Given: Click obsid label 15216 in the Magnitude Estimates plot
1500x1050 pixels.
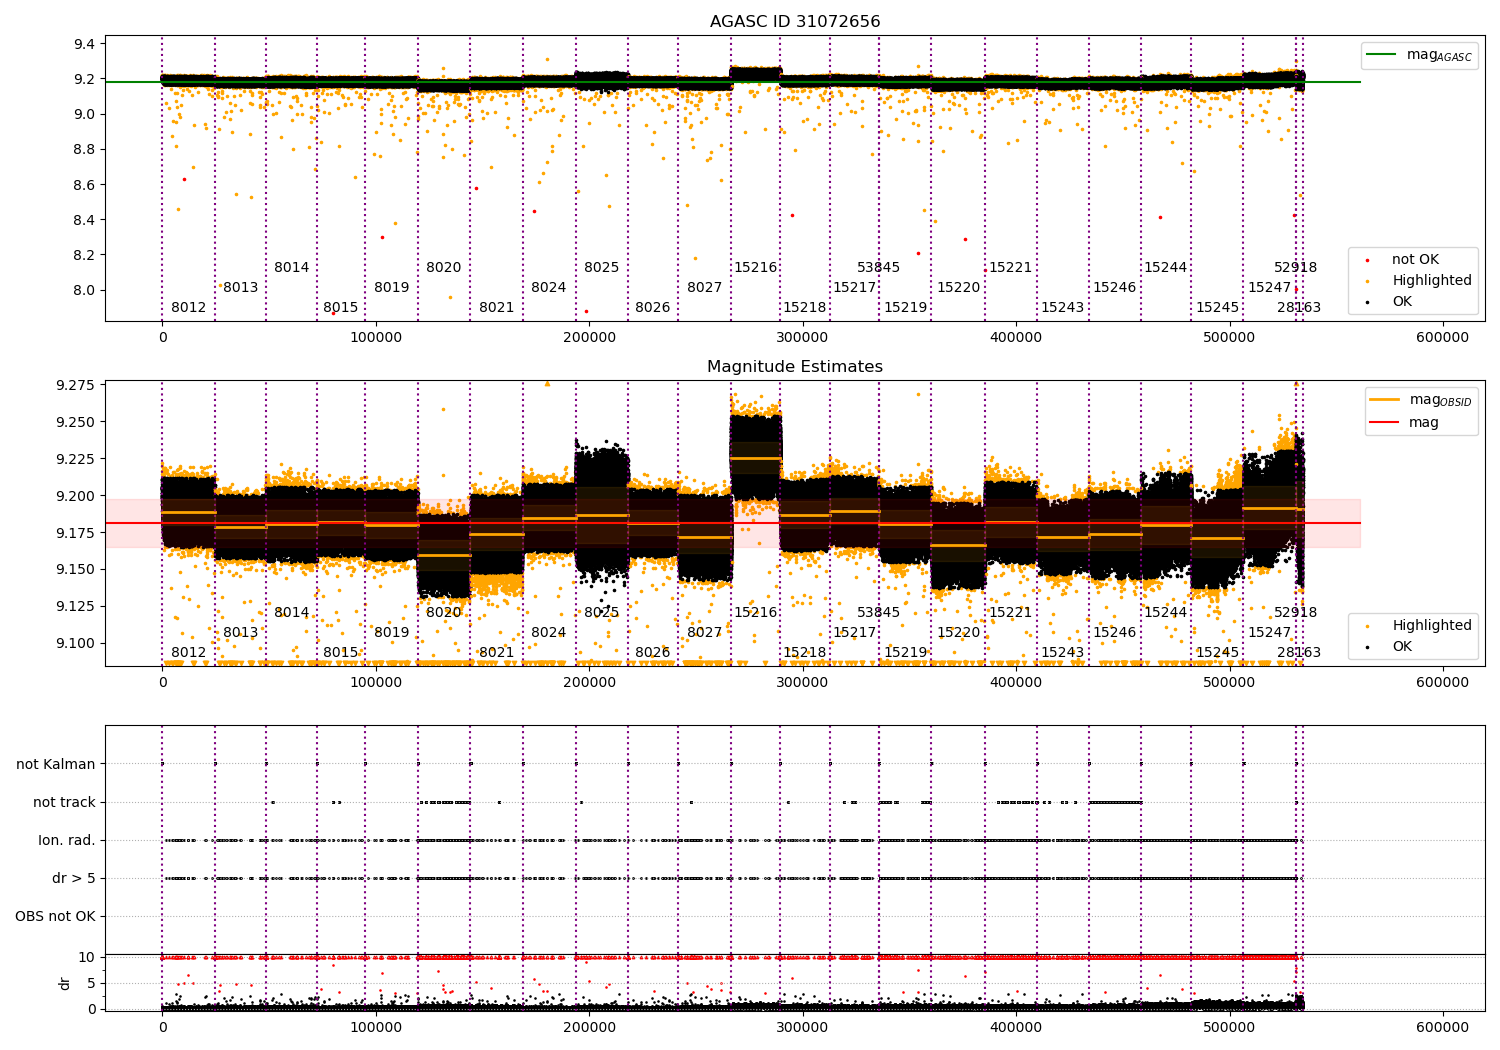Looking at the screenshot, I should (756, 613).
